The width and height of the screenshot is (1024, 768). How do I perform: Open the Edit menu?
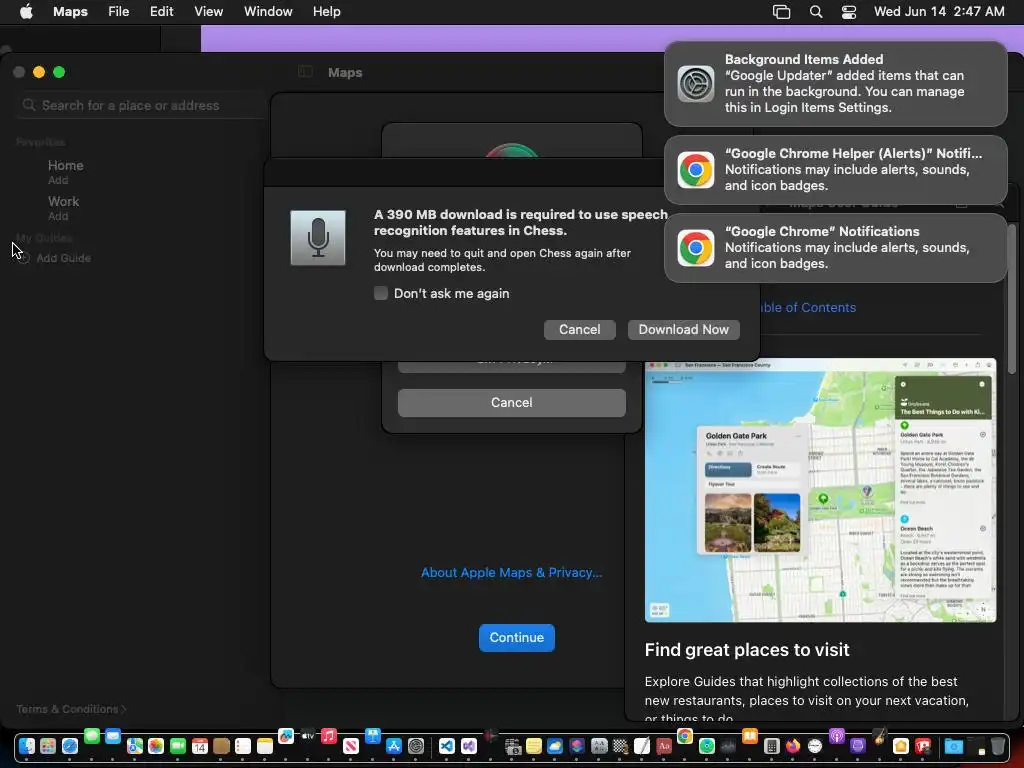coord(161,12)
